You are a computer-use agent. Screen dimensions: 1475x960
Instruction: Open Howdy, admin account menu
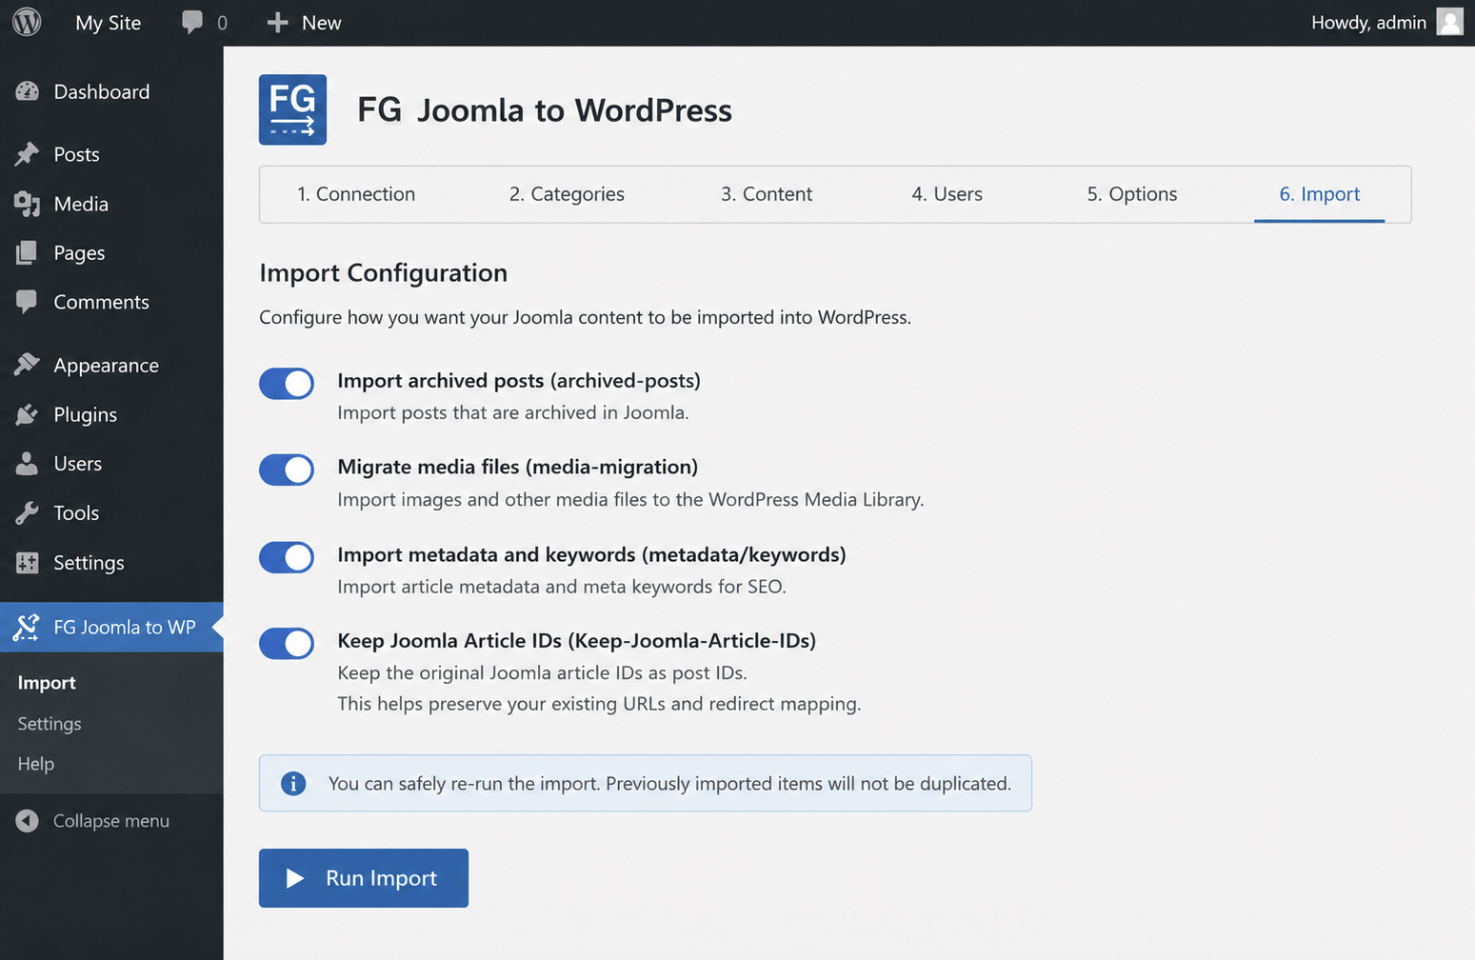(x=1369, y=22)
